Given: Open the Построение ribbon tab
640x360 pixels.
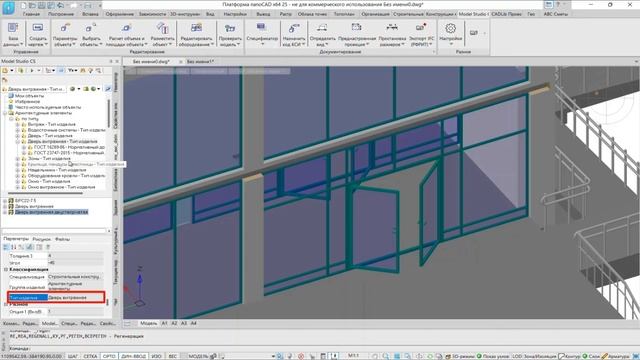Looking at the screenshot, I should coord(61,14).
